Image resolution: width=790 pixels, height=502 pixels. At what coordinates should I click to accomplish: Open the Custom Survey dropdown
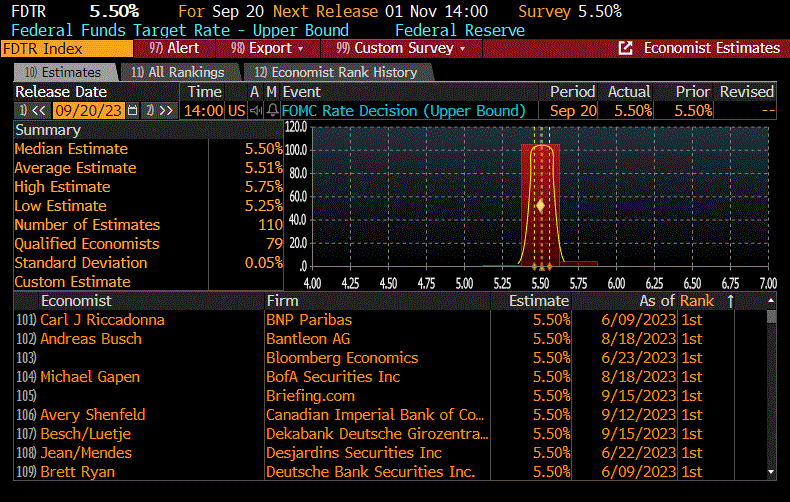(x=401, y=48)
